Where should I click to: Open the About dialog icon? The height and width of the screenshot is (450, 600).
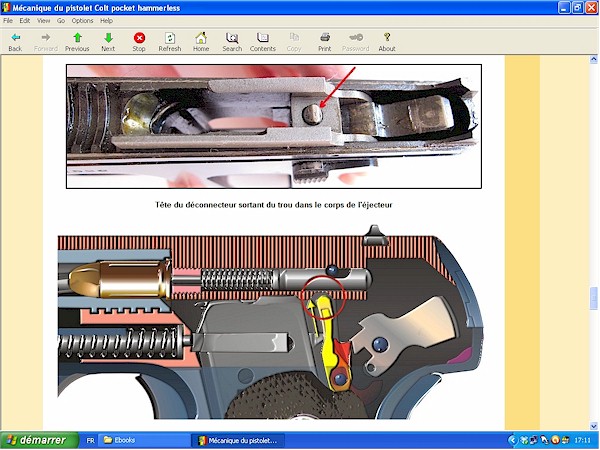click(386, 38)
